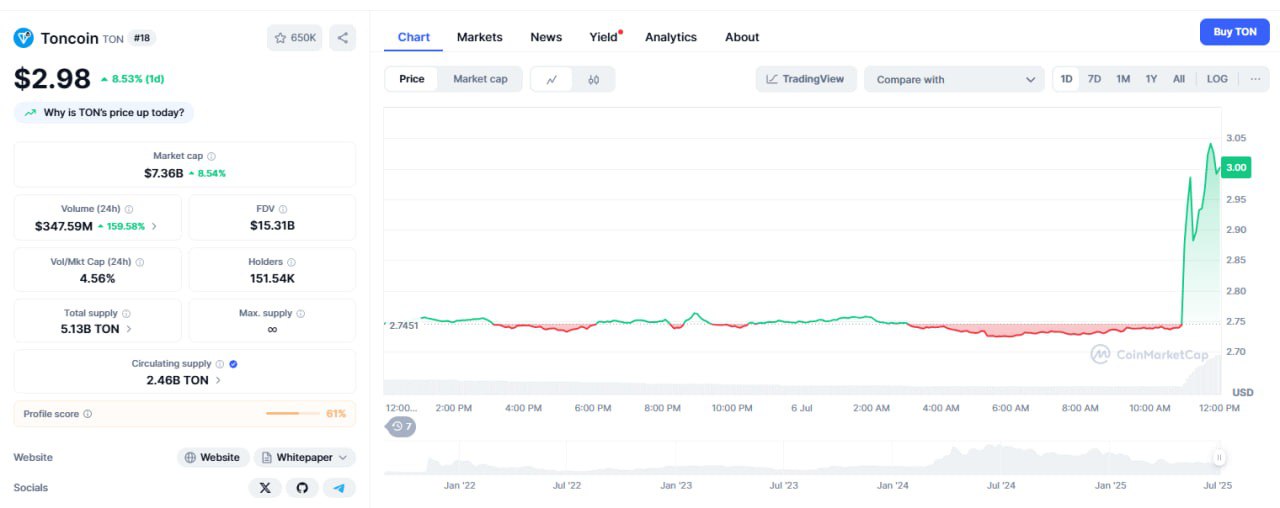1280x508 pixels.
Task: Click the $15.31B FDV value
Action: click(272, 226)
